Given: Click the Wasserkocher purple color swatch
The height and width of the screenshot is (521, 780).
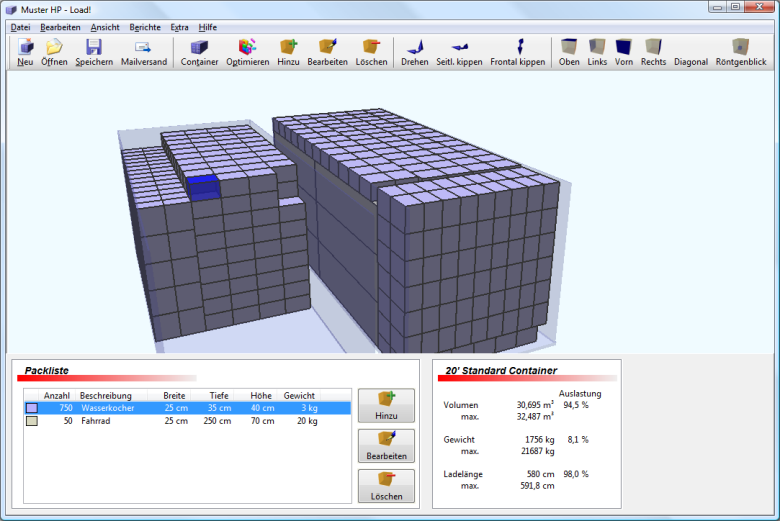Looking at the screenshot, I should [x=32, y=408].
